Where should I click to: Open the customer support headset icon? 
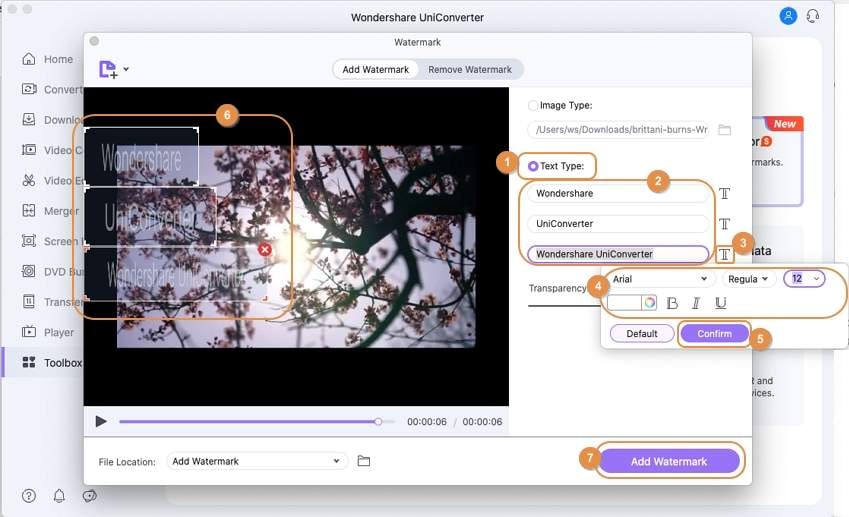813,16
